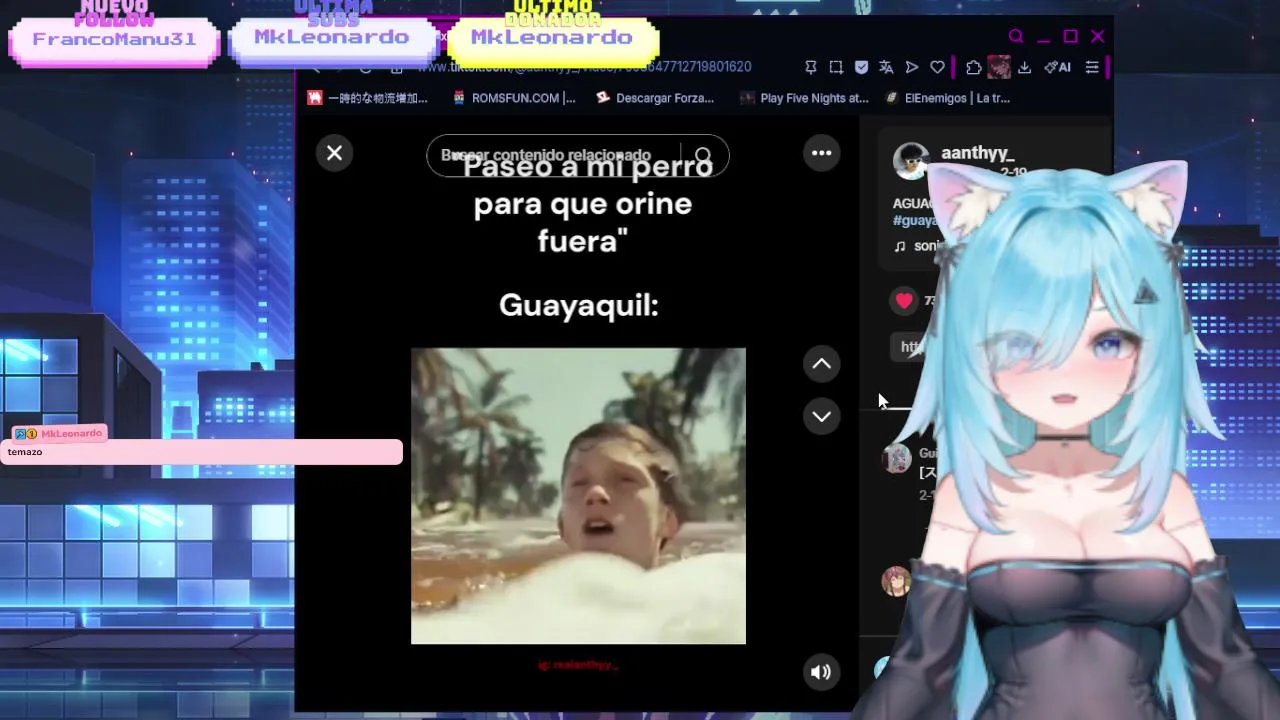Click the MkLeonardo chat username
The image size is (1280, 720).
point(71,434)
